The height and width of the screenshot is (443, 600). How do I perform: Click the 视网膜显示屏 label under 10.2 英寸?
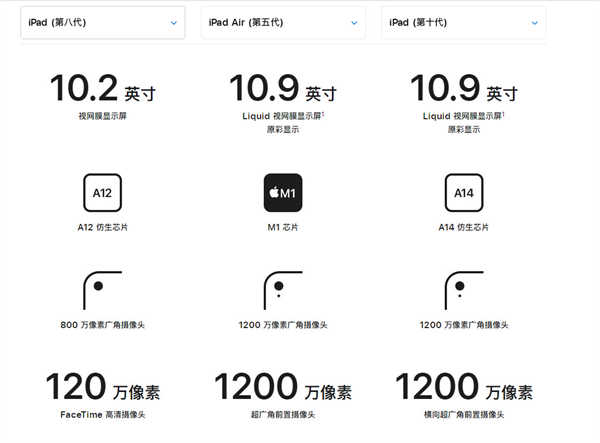(x=103, y=116)
